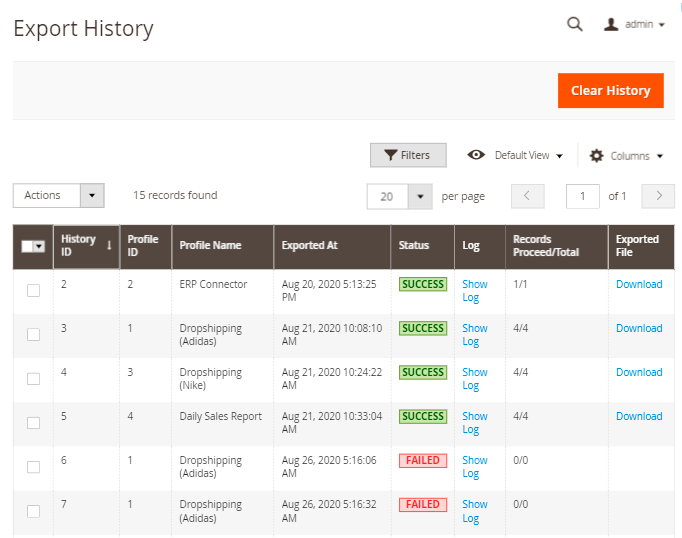The width and height of the screenshot is (682, 538).
Task: Select the checkbox for Daily Sales Report row
Action: 33,423
